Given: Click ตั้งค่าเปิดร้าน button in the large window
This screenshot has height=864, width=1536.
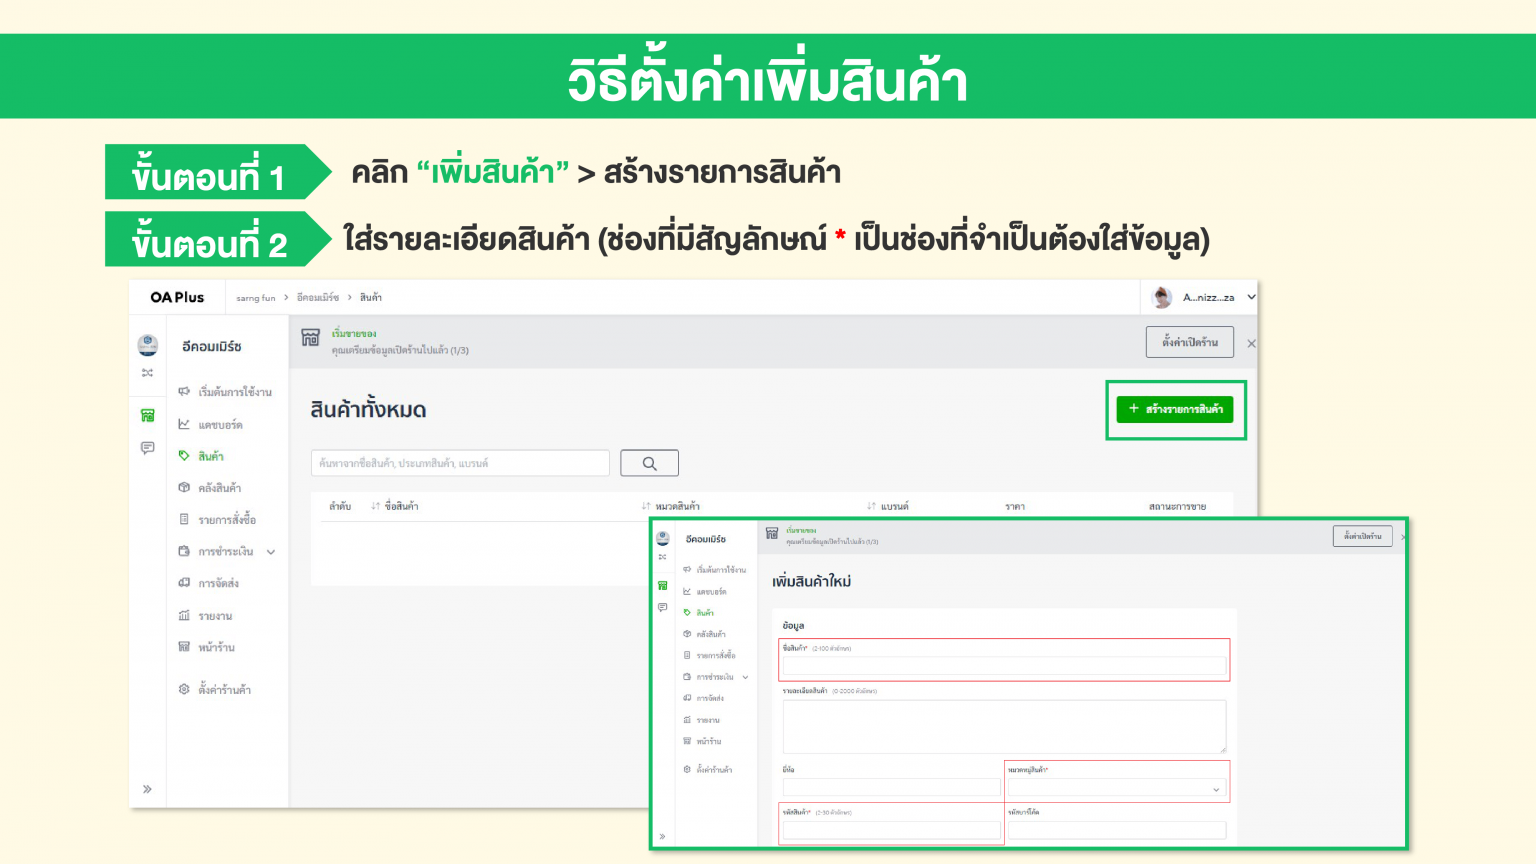Looking at the screenshot, I should click(1189, 342).
